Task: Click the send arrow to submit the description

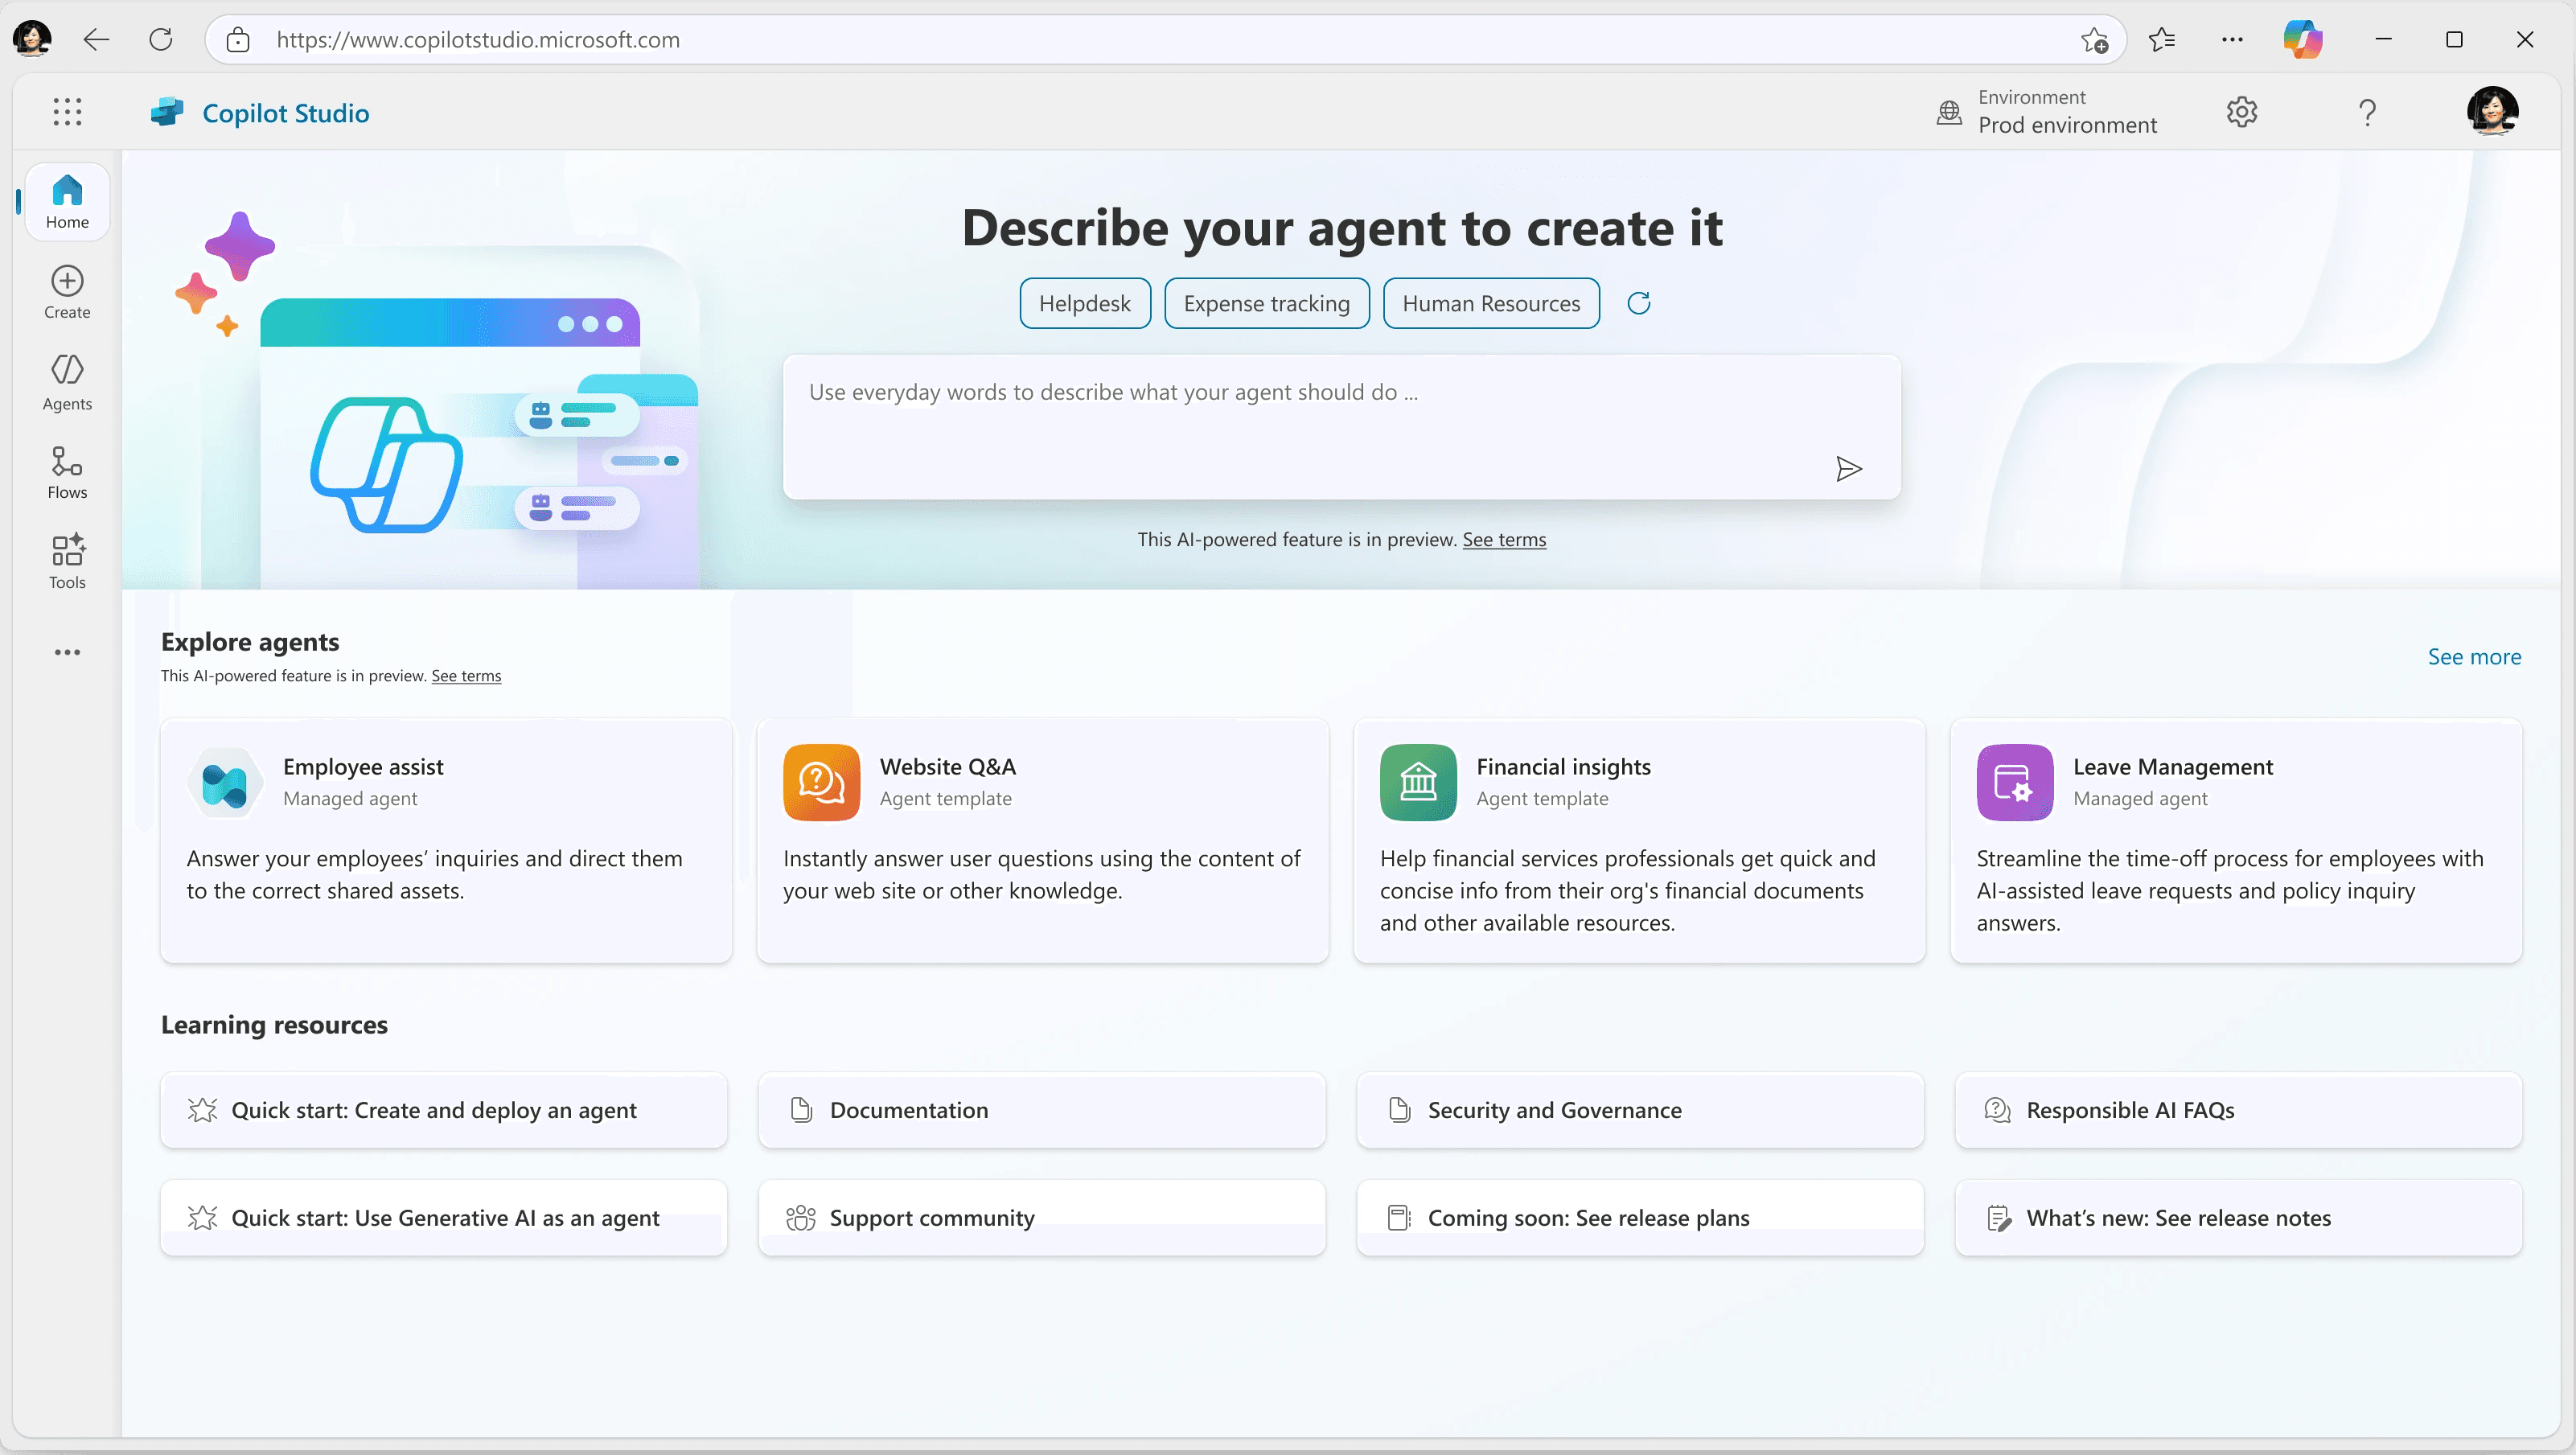Action: pos(1849,468)
